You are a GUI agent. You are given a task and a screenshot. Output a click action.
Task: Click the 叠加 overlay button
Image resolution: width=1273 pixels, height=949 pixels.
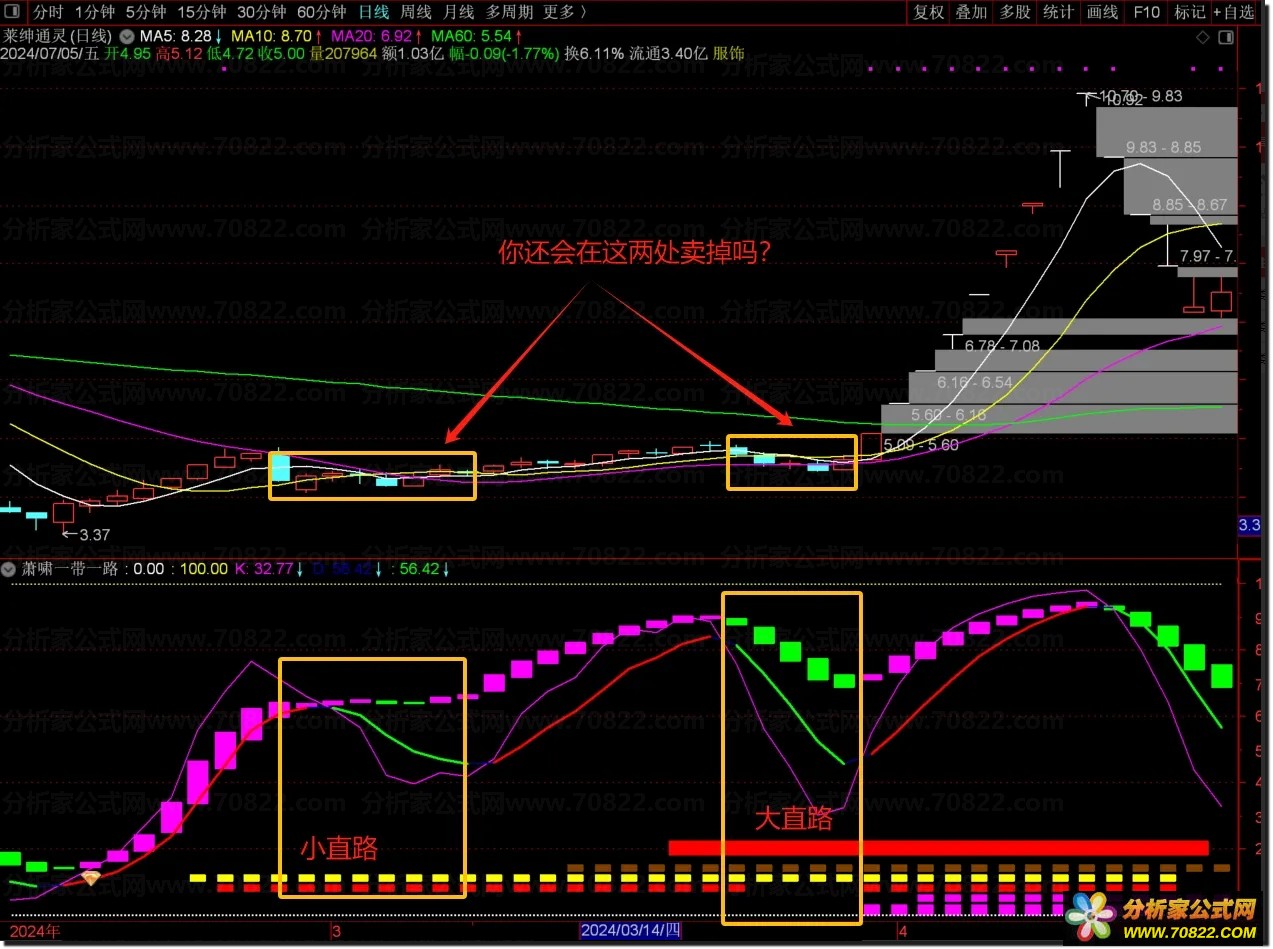971,12
